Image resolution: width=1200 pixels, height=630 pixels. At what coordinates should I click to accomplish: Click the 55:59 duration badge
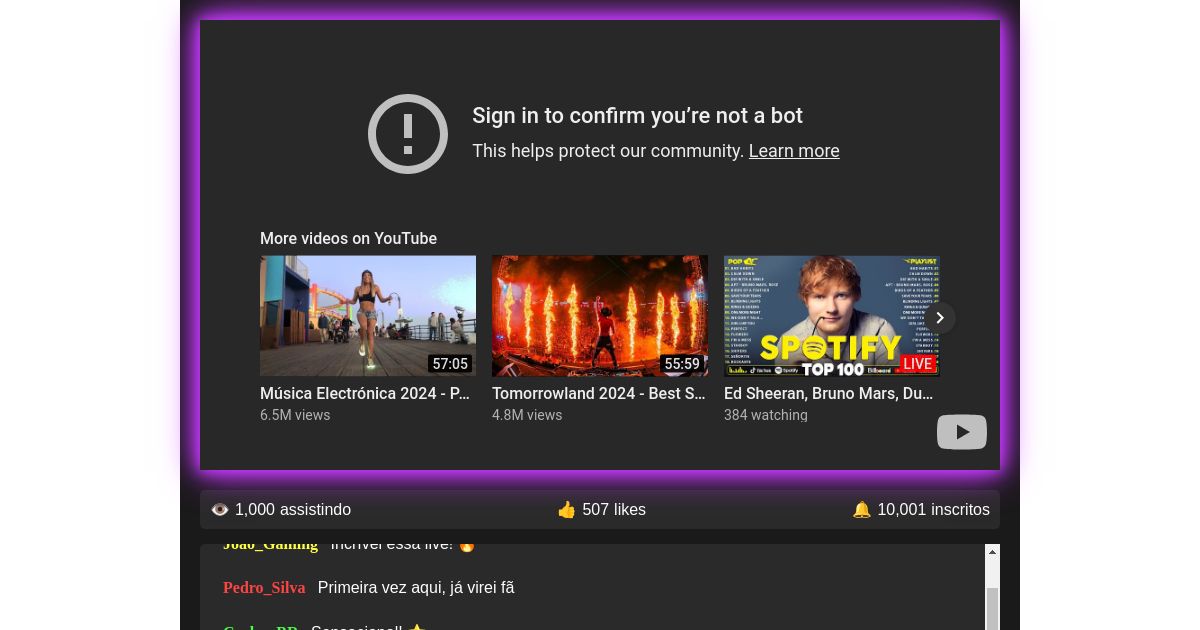point(682,364)
